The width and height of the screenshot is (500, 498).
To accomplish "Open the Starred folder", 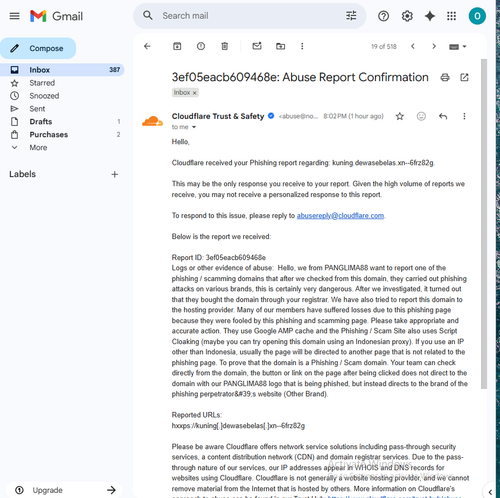I will [x=42, y=83].
